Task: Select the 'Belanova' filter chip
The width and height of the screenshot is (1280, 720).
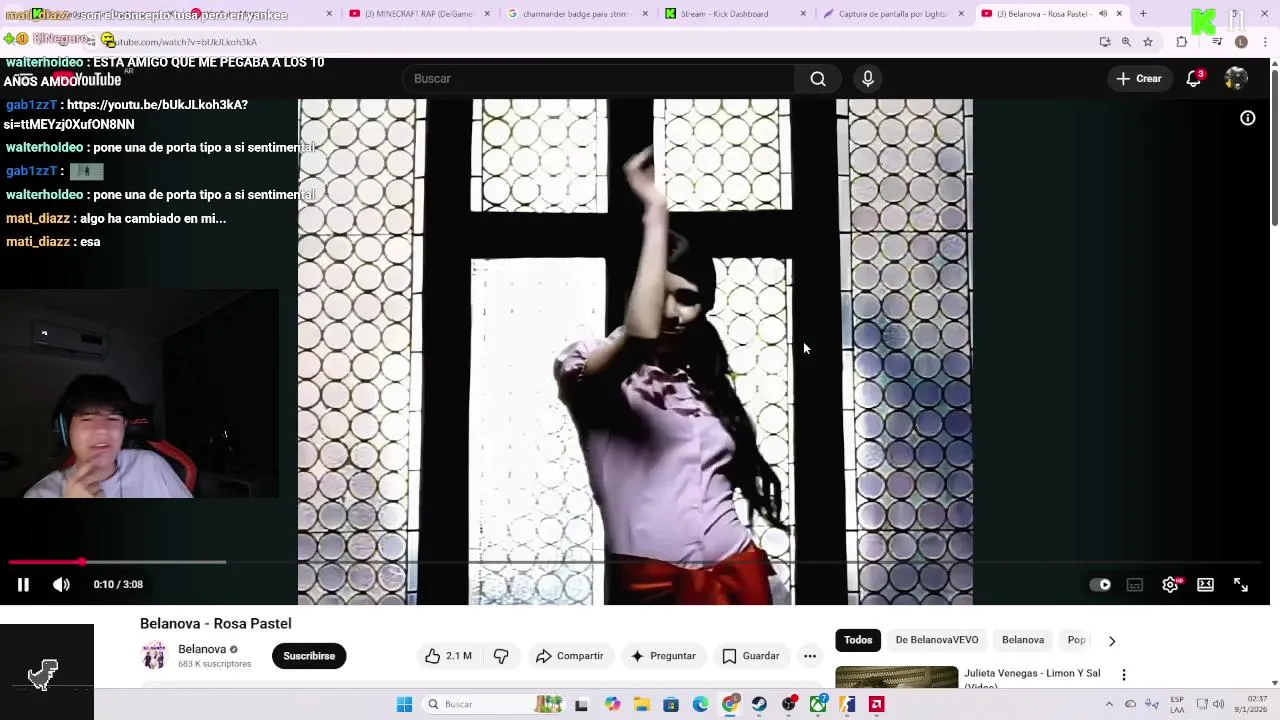Action: (x=1023, y=640)
